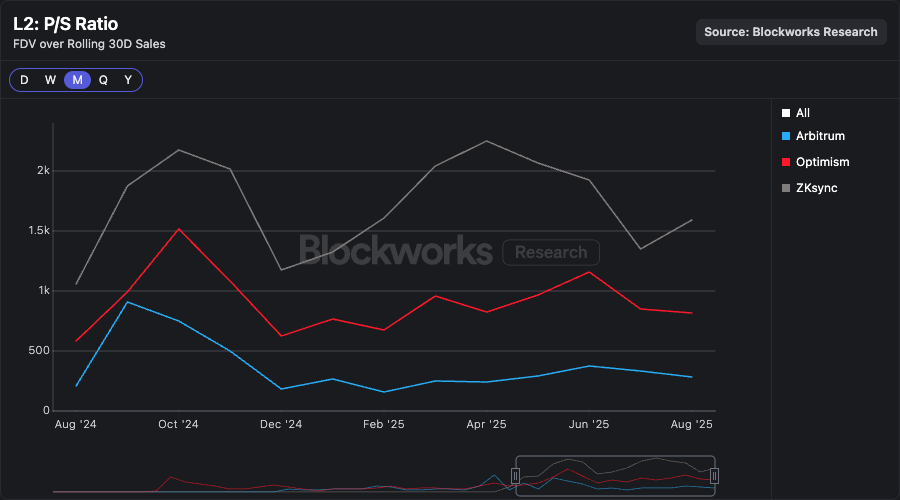The image size is (900, 500).
Task: Click the gray ZKsync legend color square
Action: tap(786, 188)
